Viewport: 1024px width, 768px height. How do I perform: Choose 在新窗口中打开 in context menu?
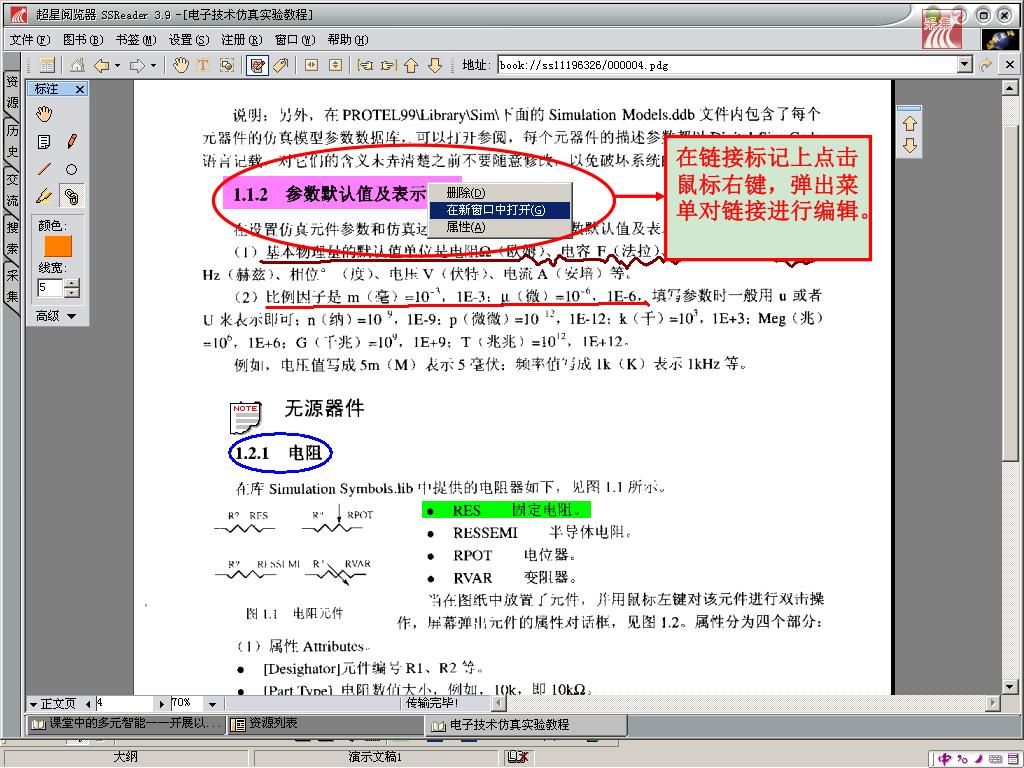point(499,210)
